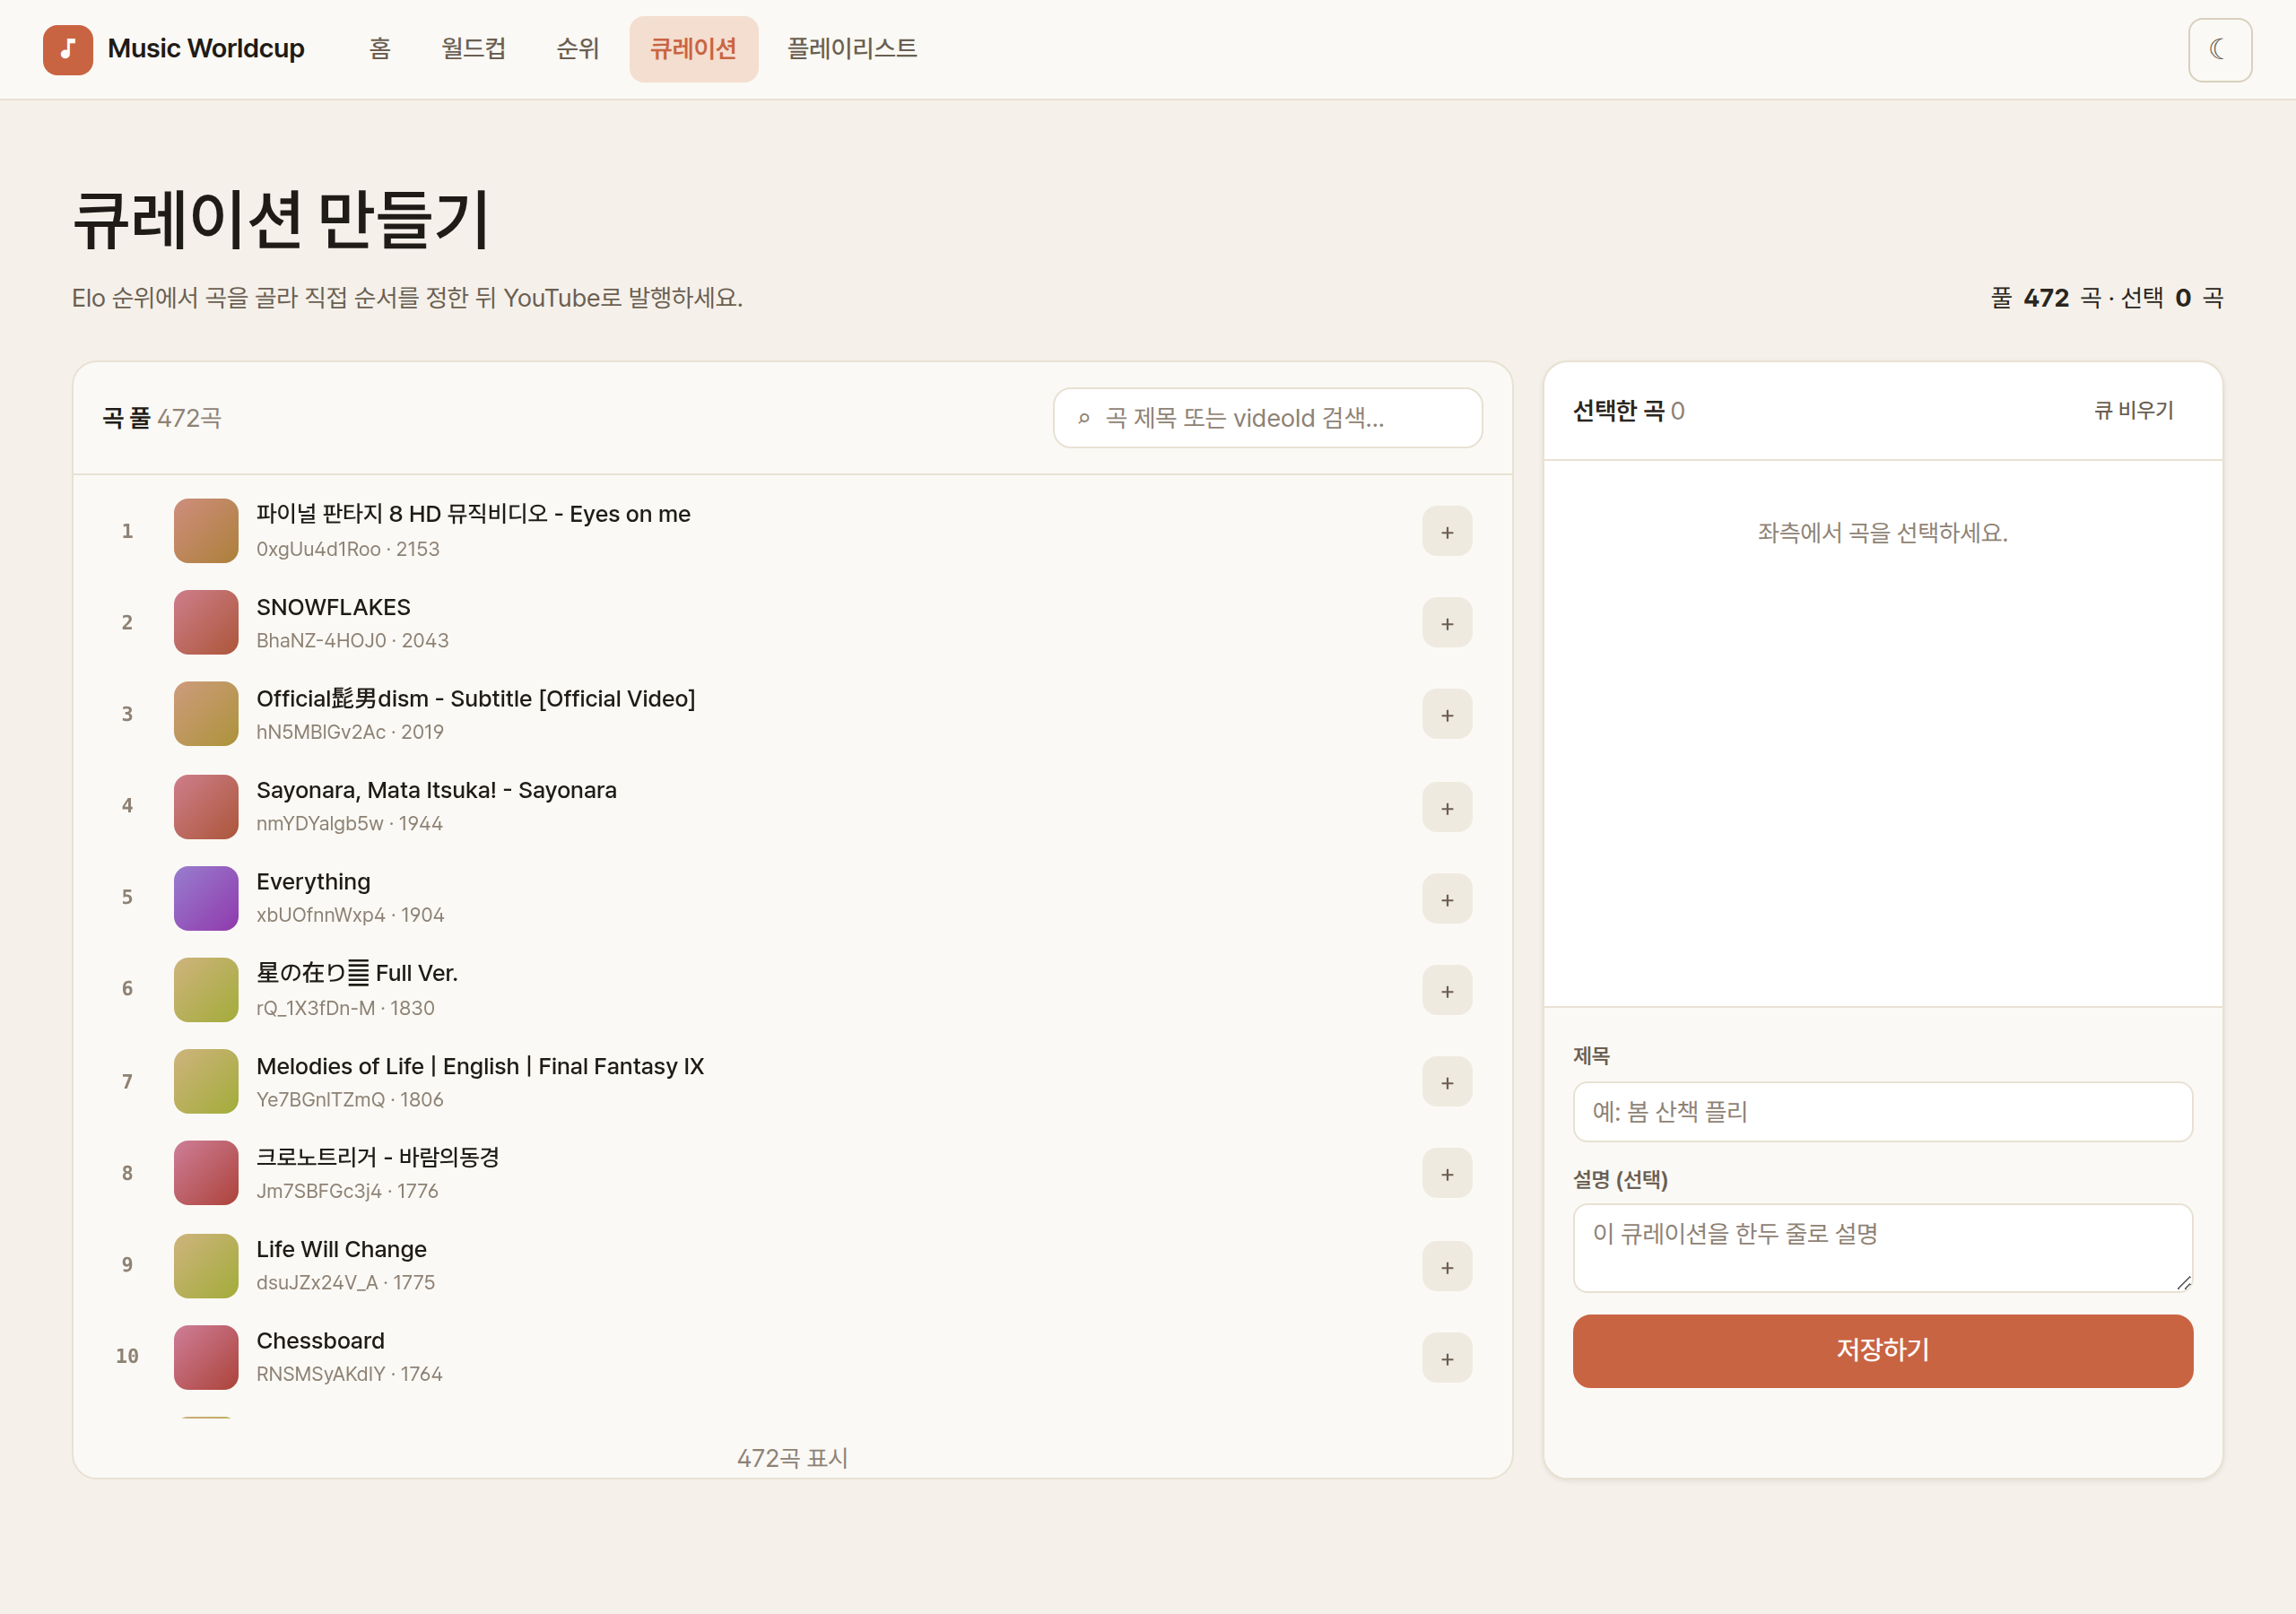Click 'Melodies of Life | English | Final Fantasy IX'

480,1066
